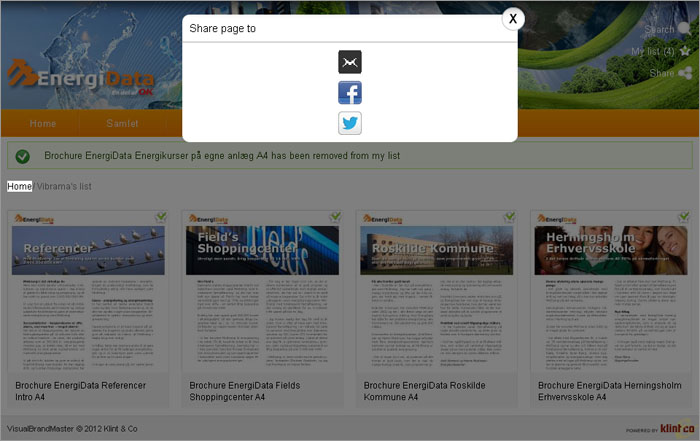Open Referencer Intro A4 brochure thumbnail
The width and height of the screenshot is (700, 441).
[x=88, y=295]
